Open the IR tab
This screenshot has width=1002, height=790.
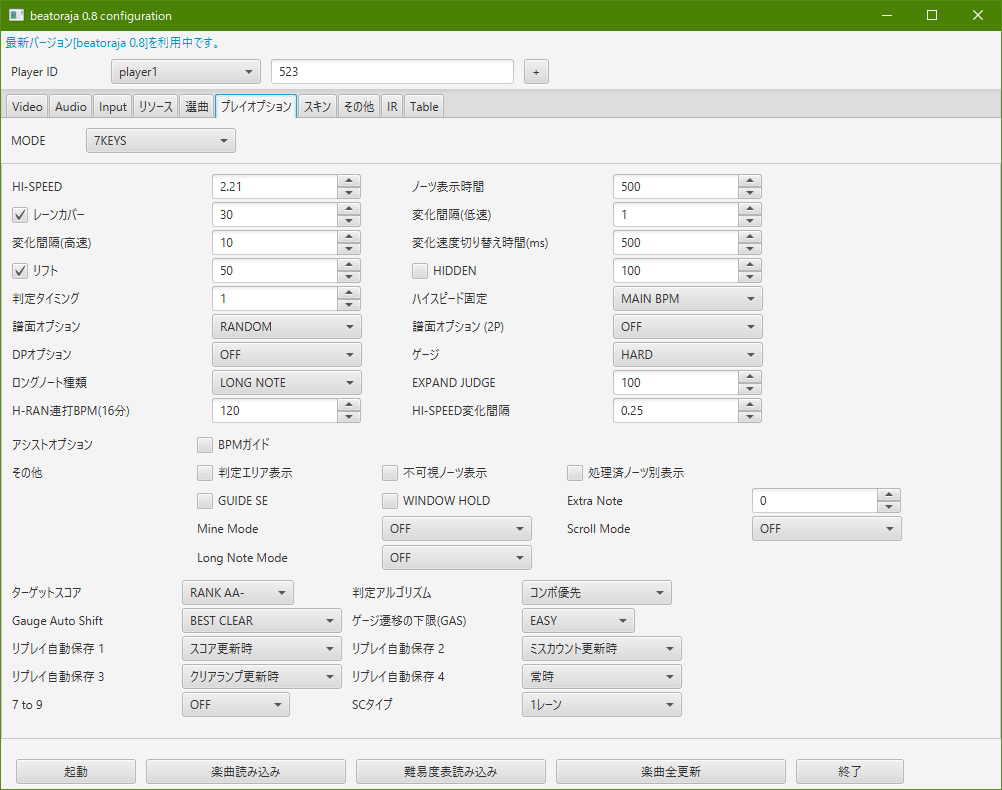[x=392, y=107]
